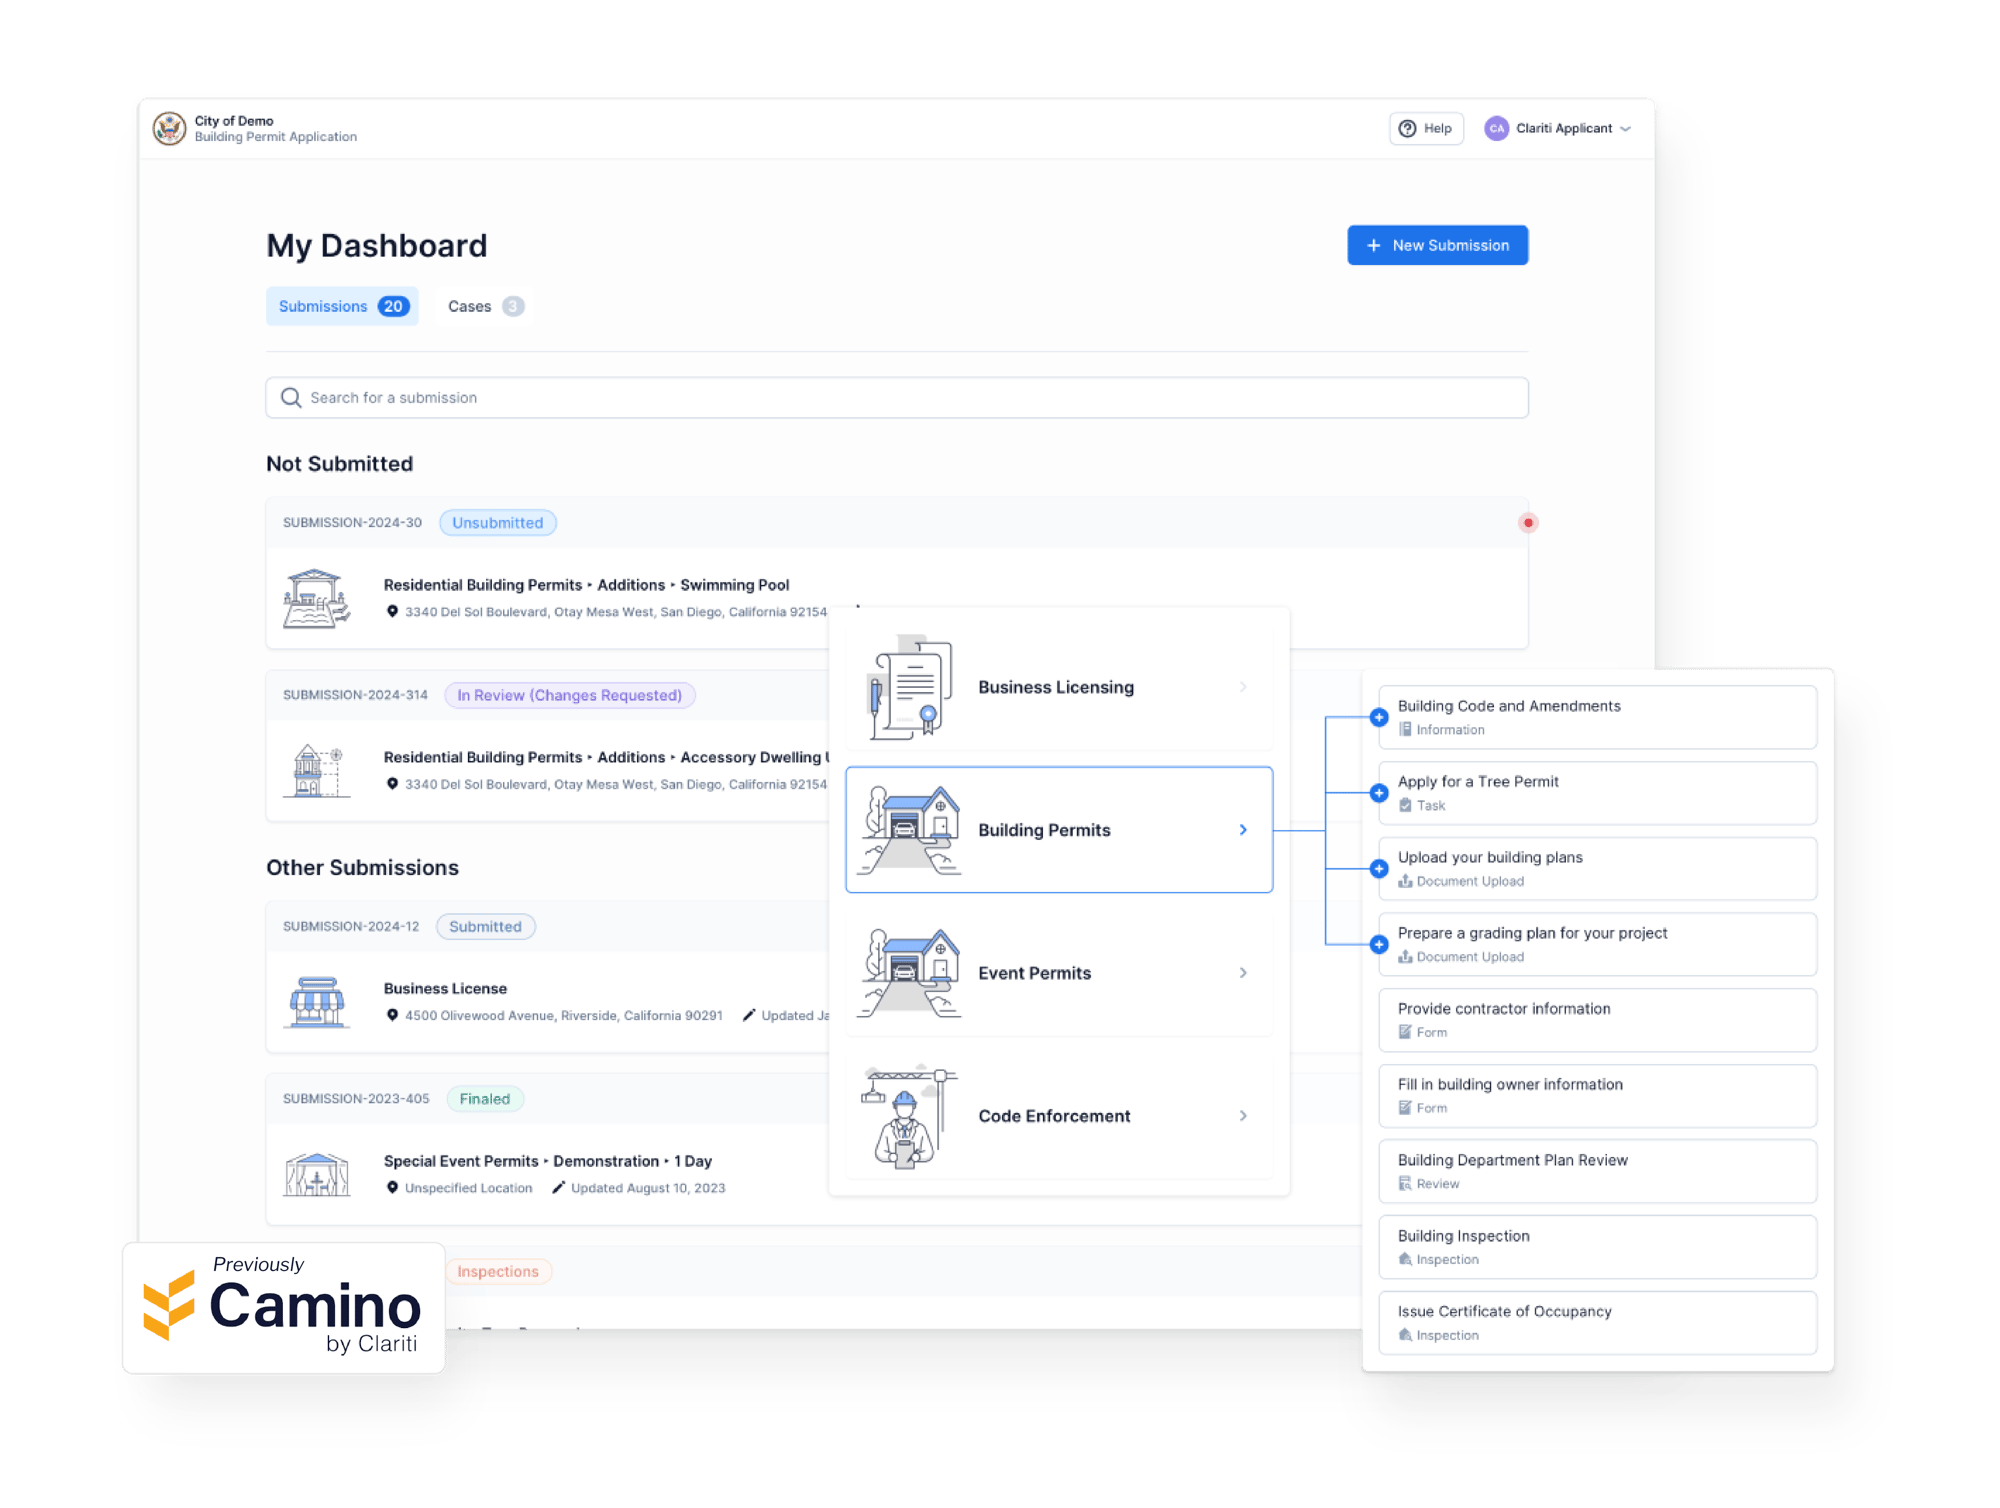The image size is (2000, 1508).
Task: Expand the Business Licensing chevron arrow
Action: (1251, 687)
